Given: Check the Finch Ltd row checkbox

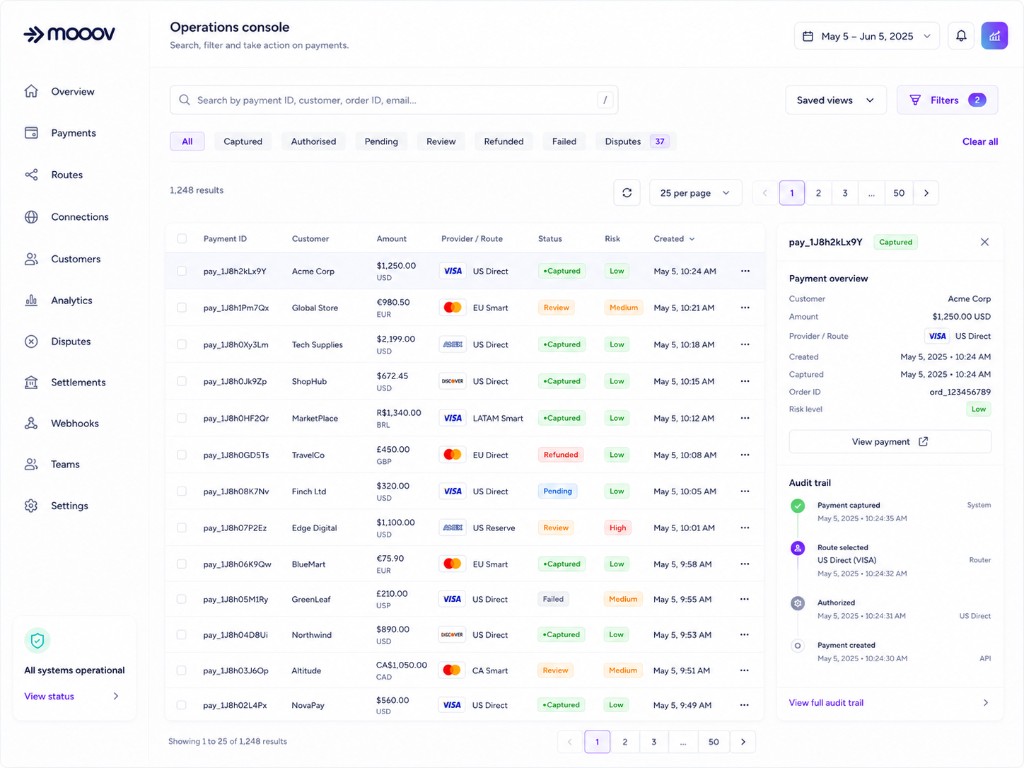Looking at the screenshot, I should tap(182, 491).
